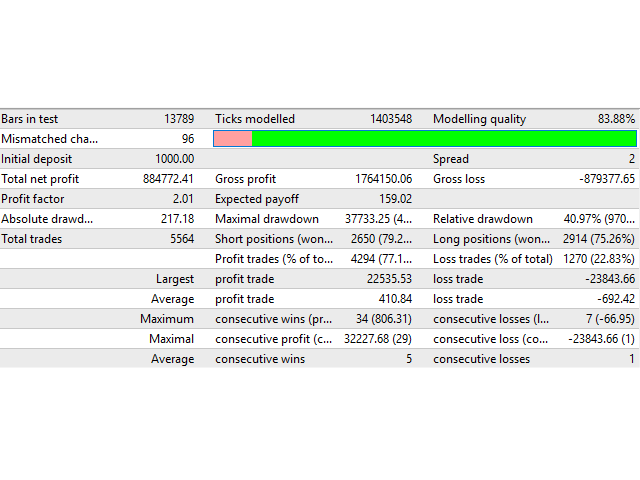Click the green part of quality bar

coord(444,139)
